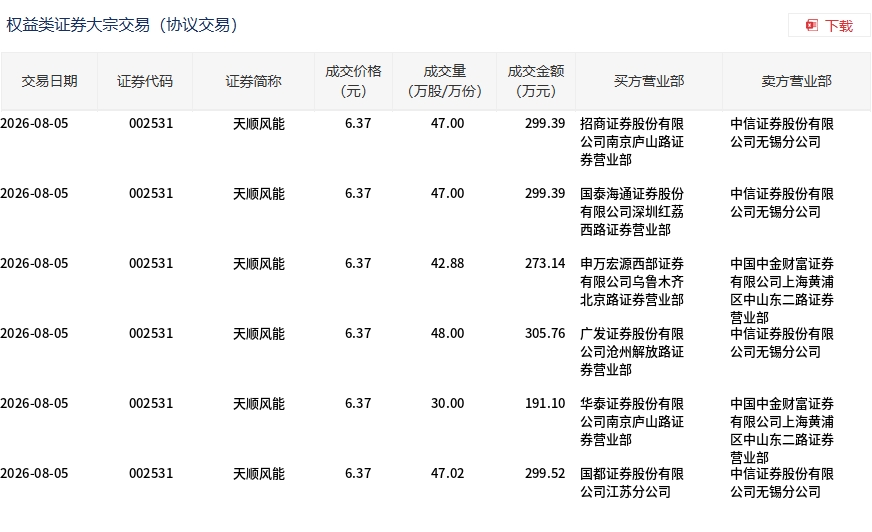Click the 下载 download button
This screenshot has width=872, height=532.
tap(829, 25)
